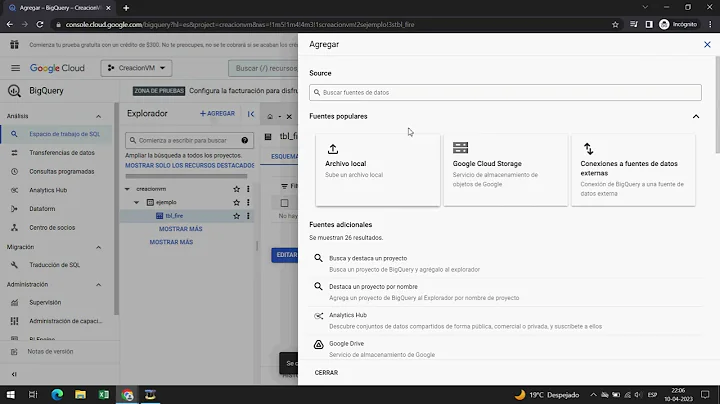The width and height of the screenshot is (720, 404).
Task: Open the home tab icon in workspace
Action: point(270,117)
